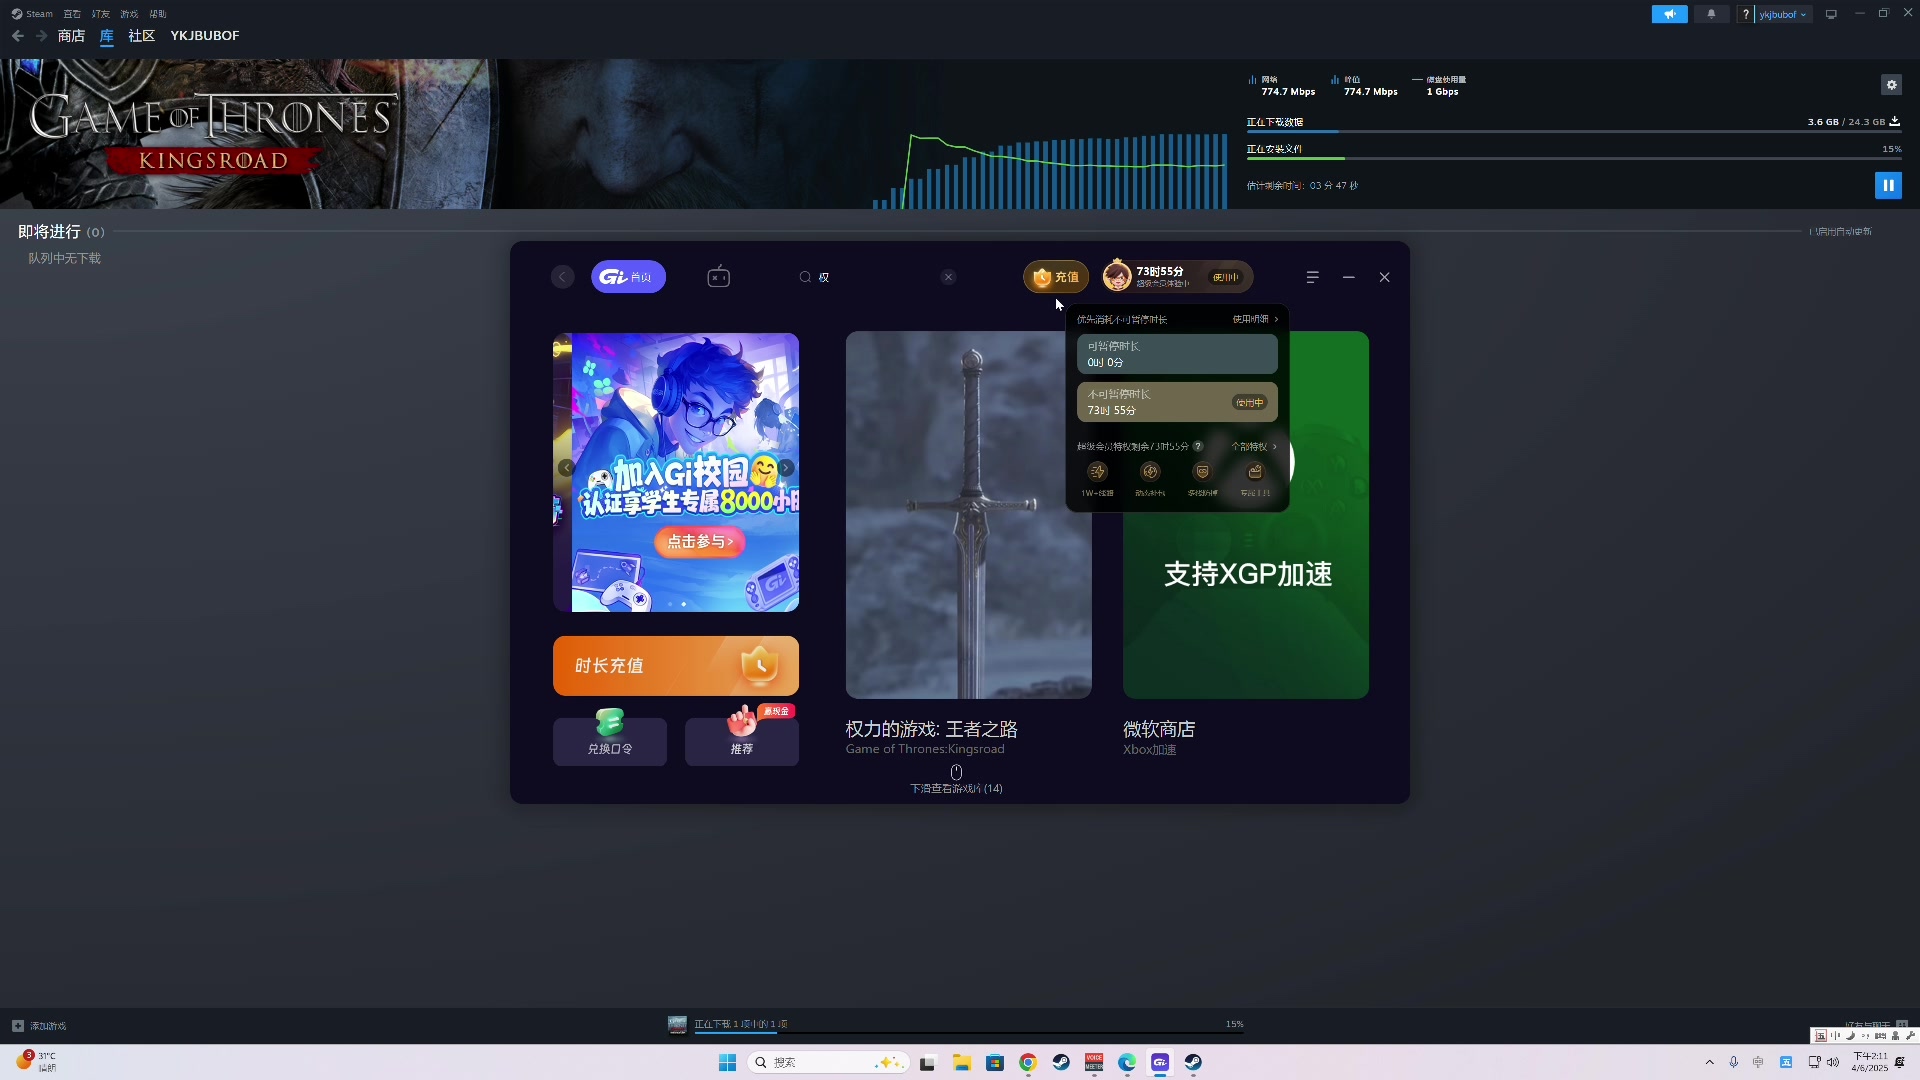
Task: Click the 充值 recharge button
Action: (1056, 277)
